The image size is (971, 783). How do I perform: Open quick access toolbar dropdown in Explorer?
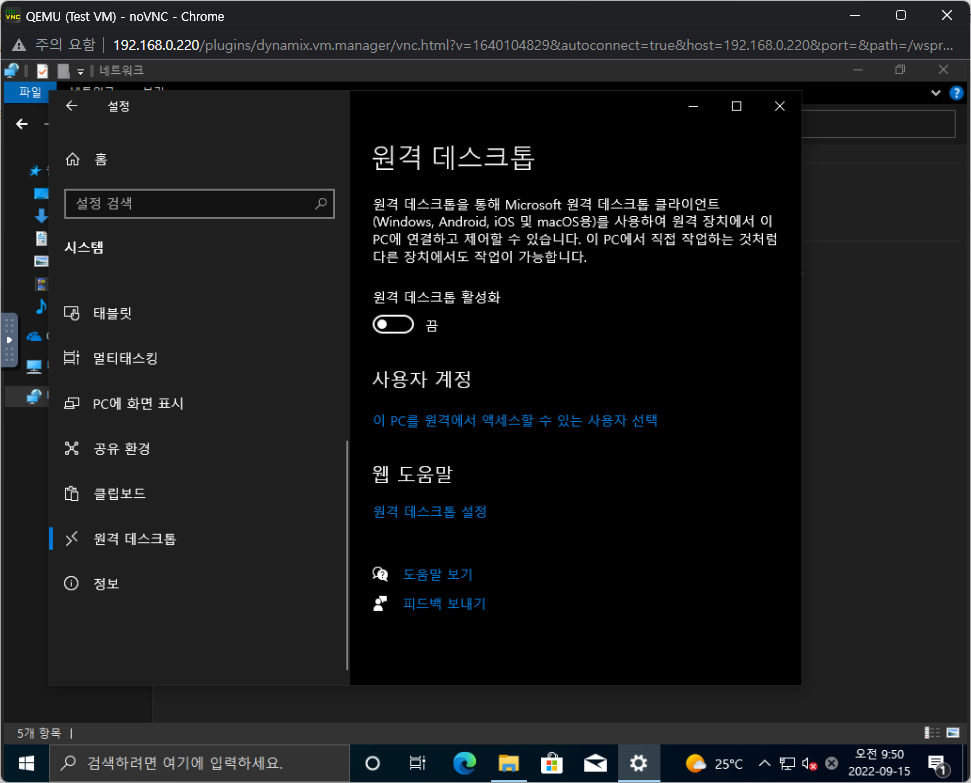coord(81,72)
